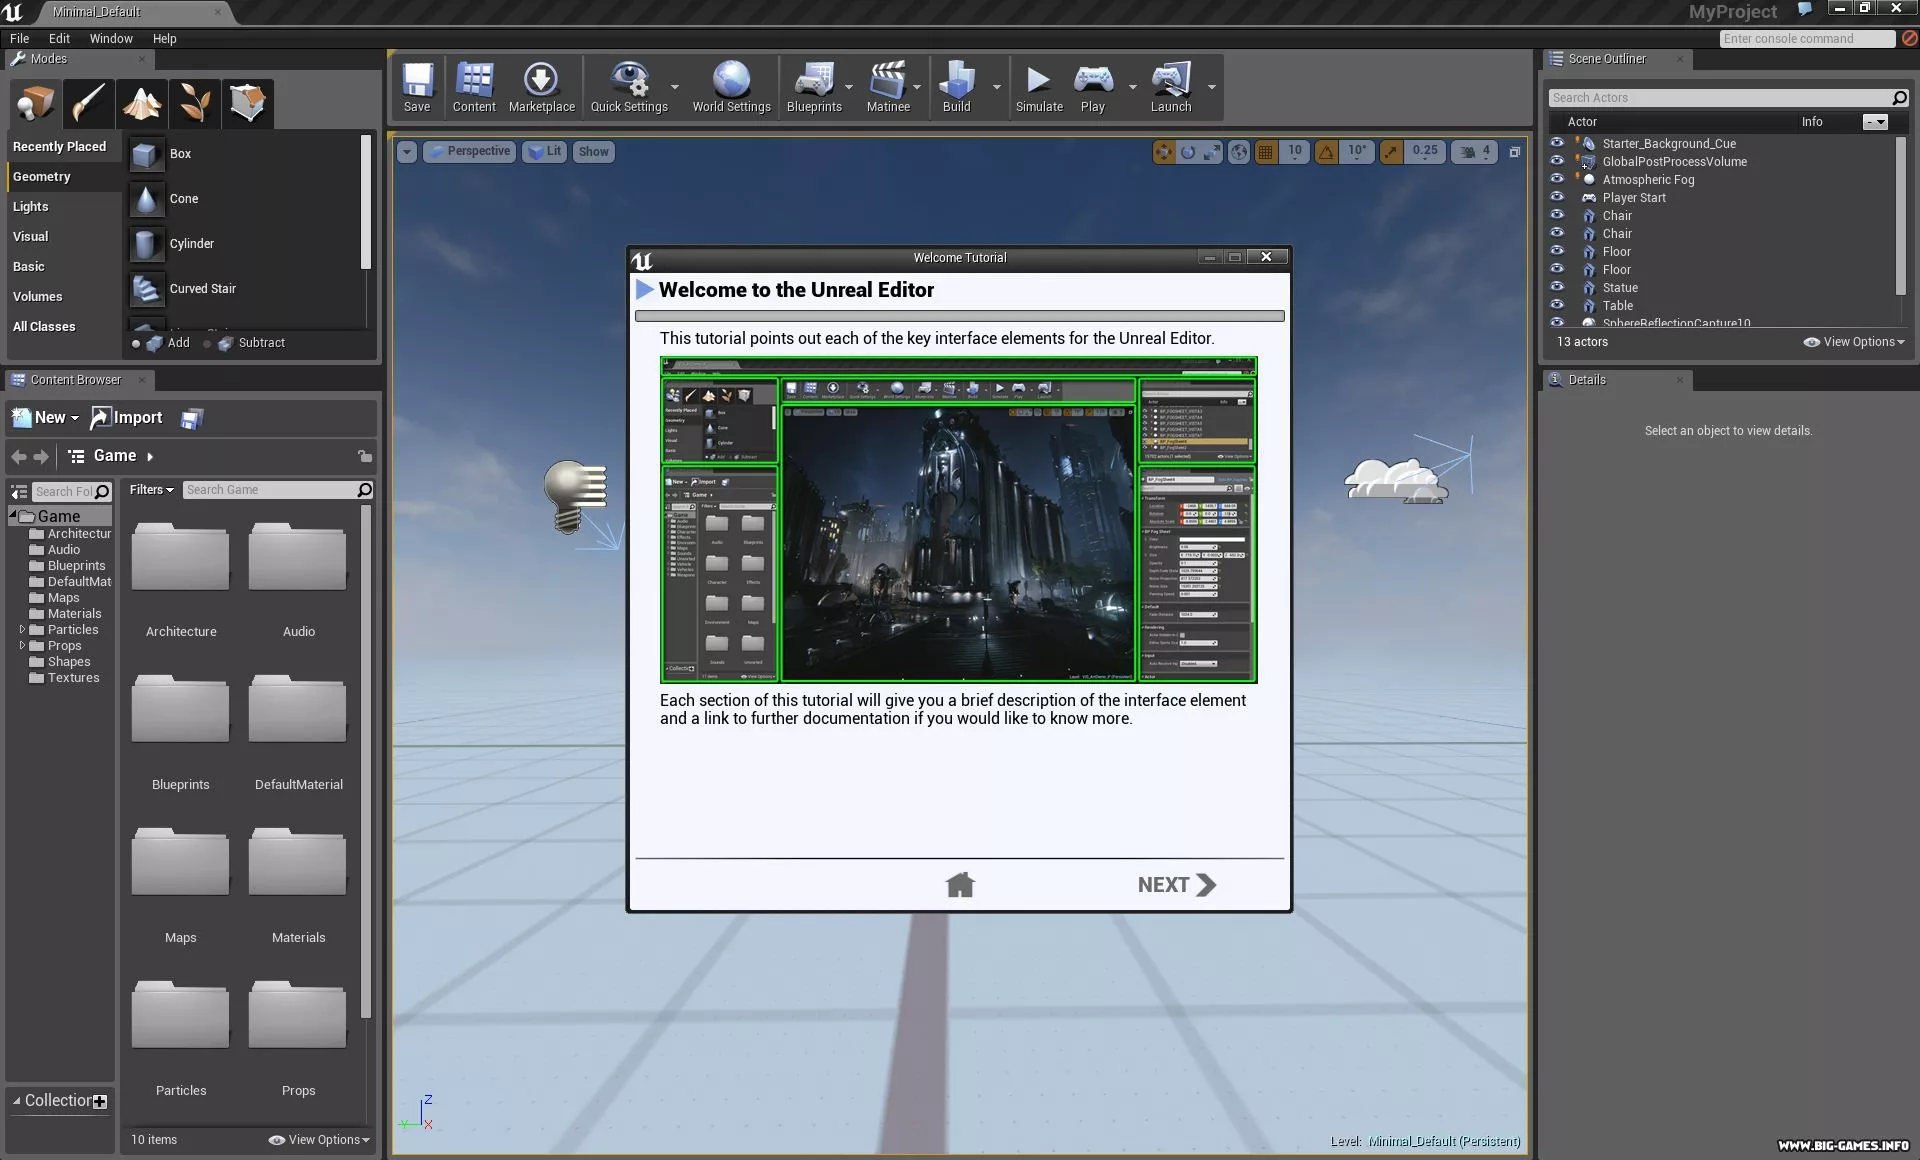Select the Foliage mode icon

194,102
